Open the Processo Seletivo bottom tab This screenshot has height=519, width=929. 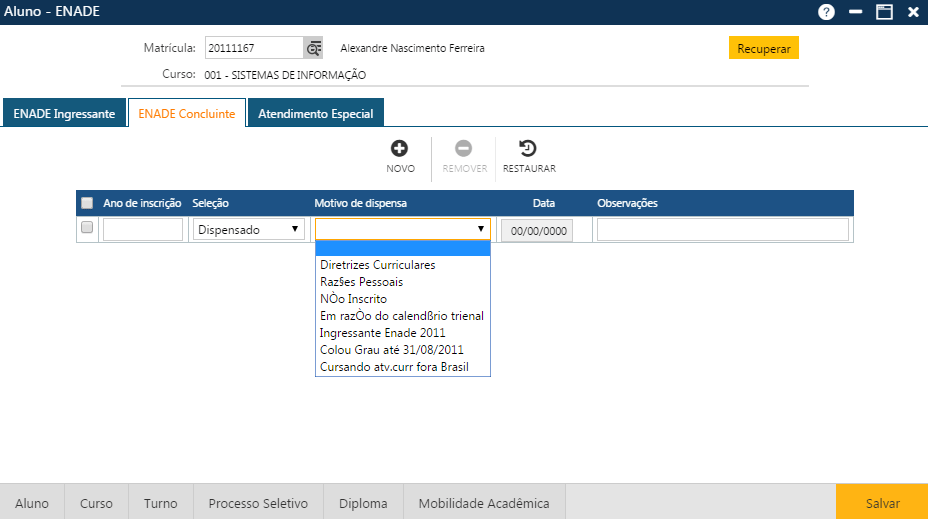(258, 502)
